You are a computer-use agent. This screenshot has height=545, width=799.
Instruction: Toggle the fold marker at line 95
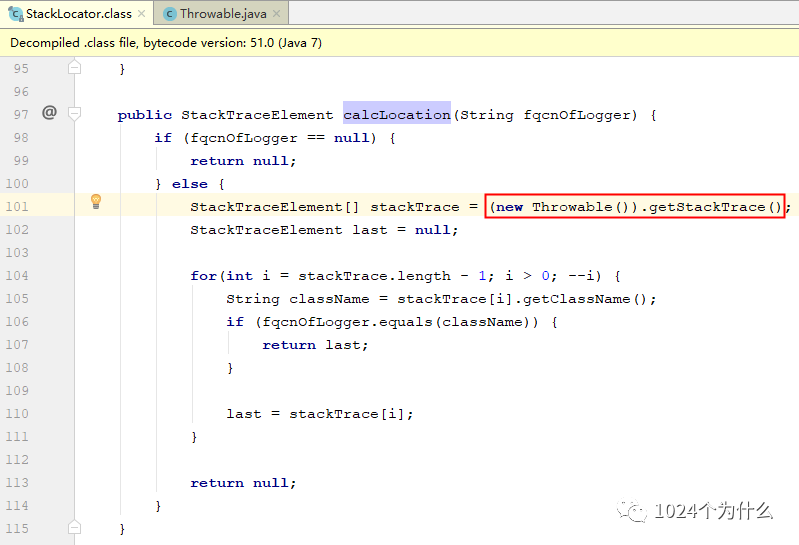point(74,67)
